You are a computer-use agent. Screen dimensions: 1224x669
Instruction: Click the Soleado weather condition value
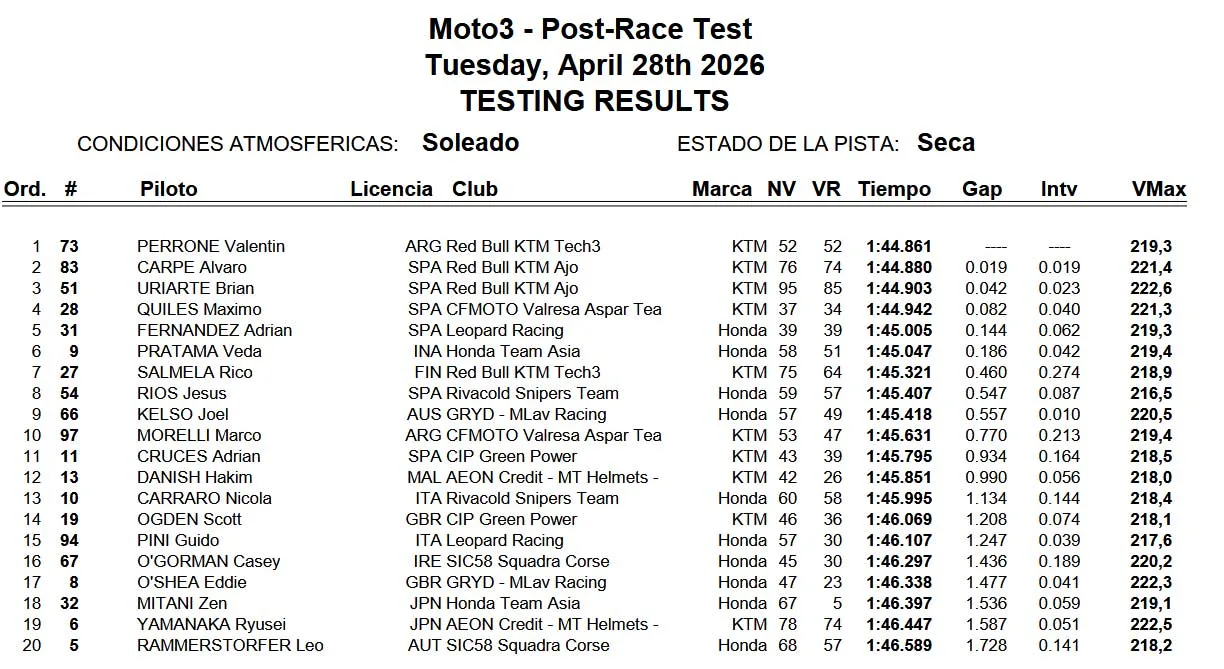(470, 143)
